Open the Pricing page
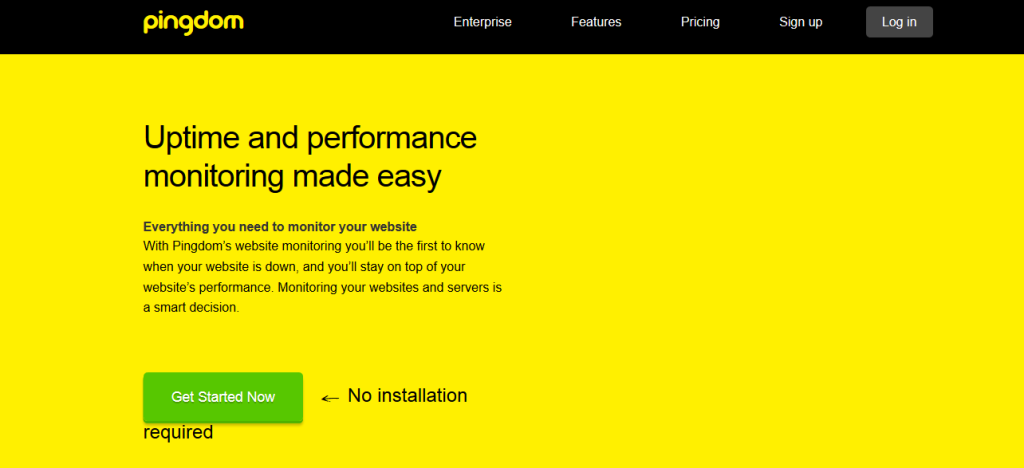Viewport: 1024px width, 468px height. point(700,22)
